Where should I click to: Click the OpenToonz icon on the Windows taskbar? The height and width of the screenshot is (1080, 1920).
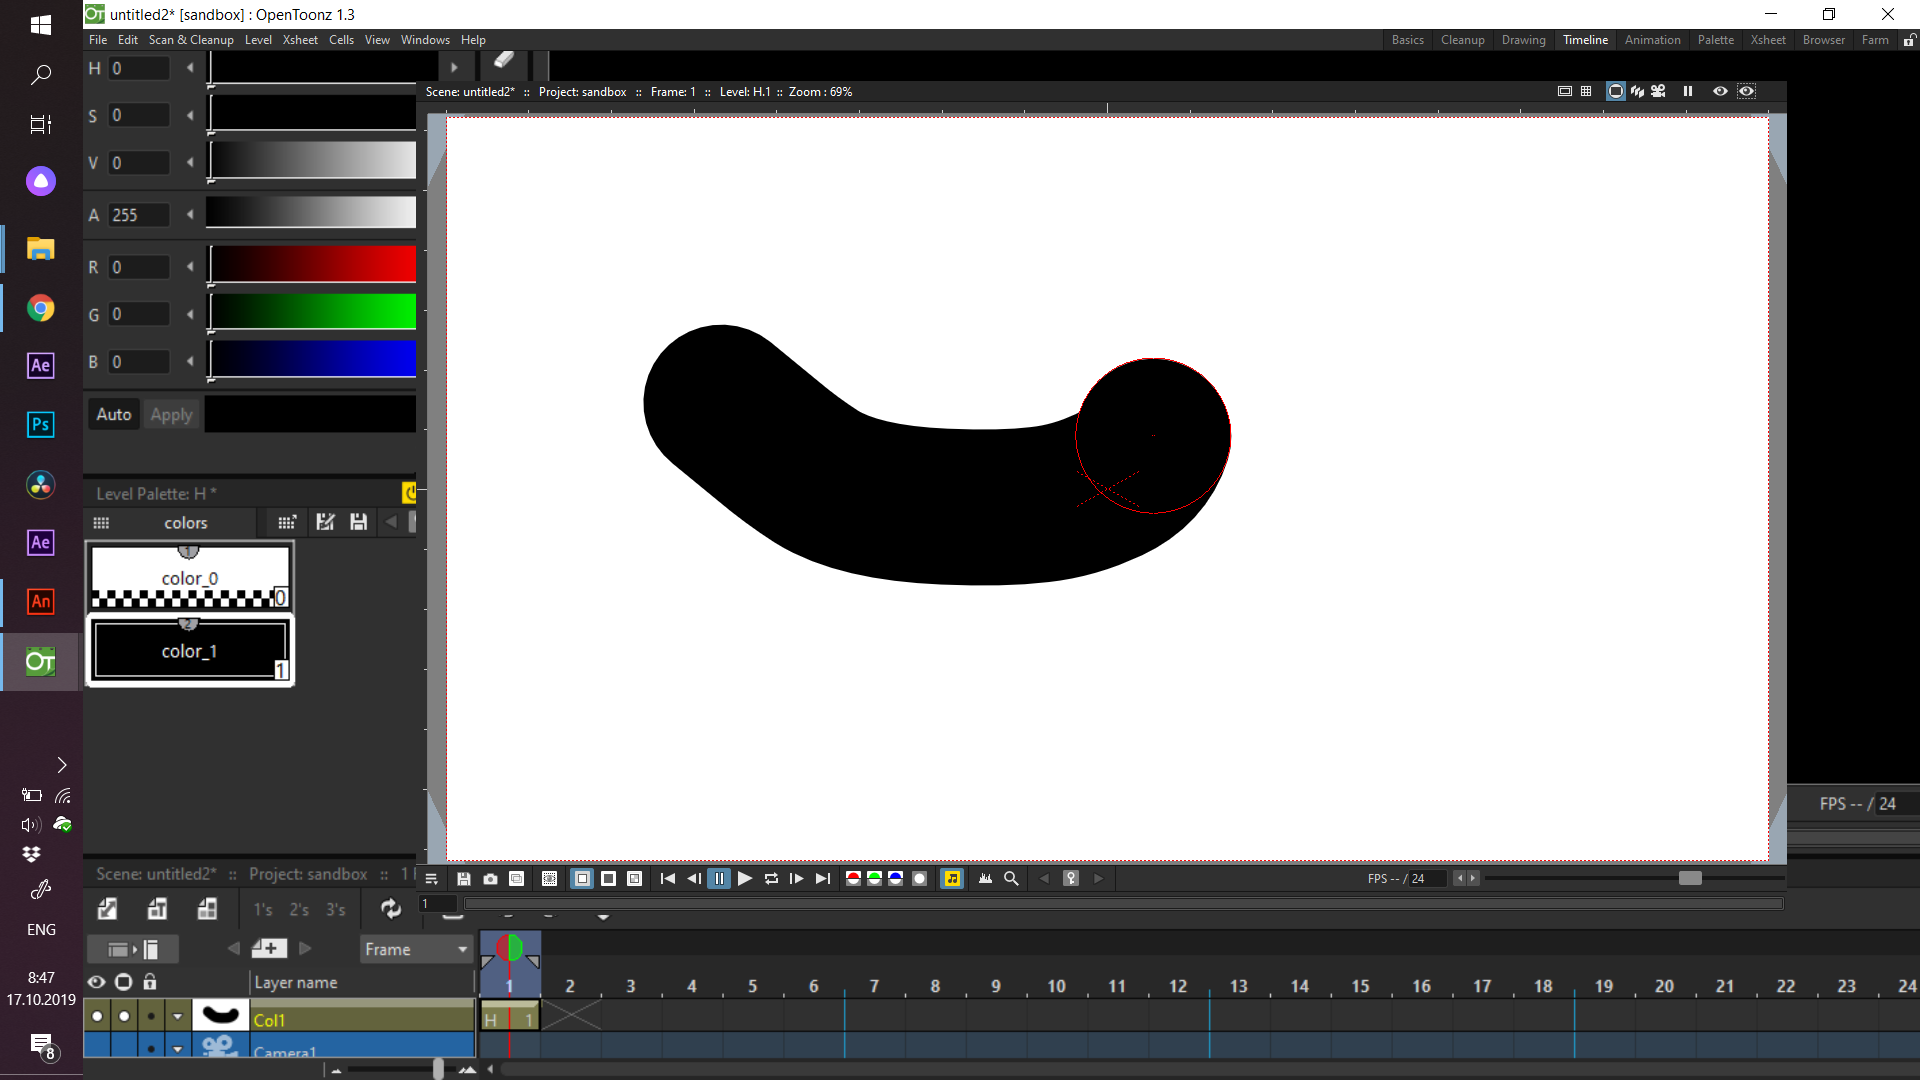(x=40, y=661)
